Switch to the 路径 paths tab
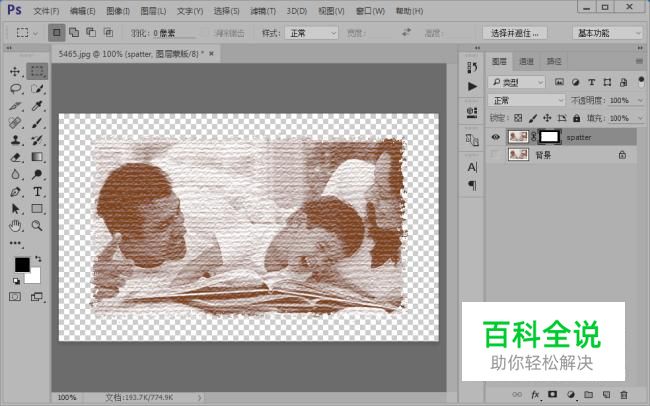Screen dimensions: 650x406 pyautogui.click(x=554, y=61)
